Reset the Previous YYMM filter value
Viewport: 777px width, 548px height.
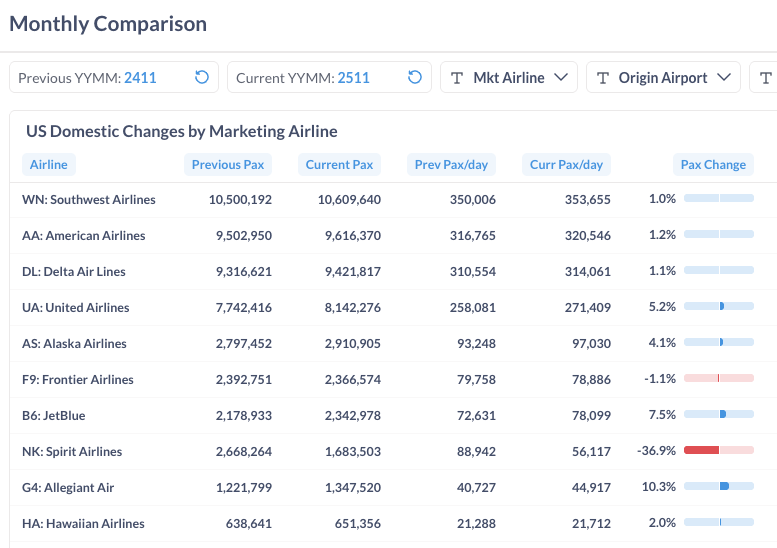202,78
